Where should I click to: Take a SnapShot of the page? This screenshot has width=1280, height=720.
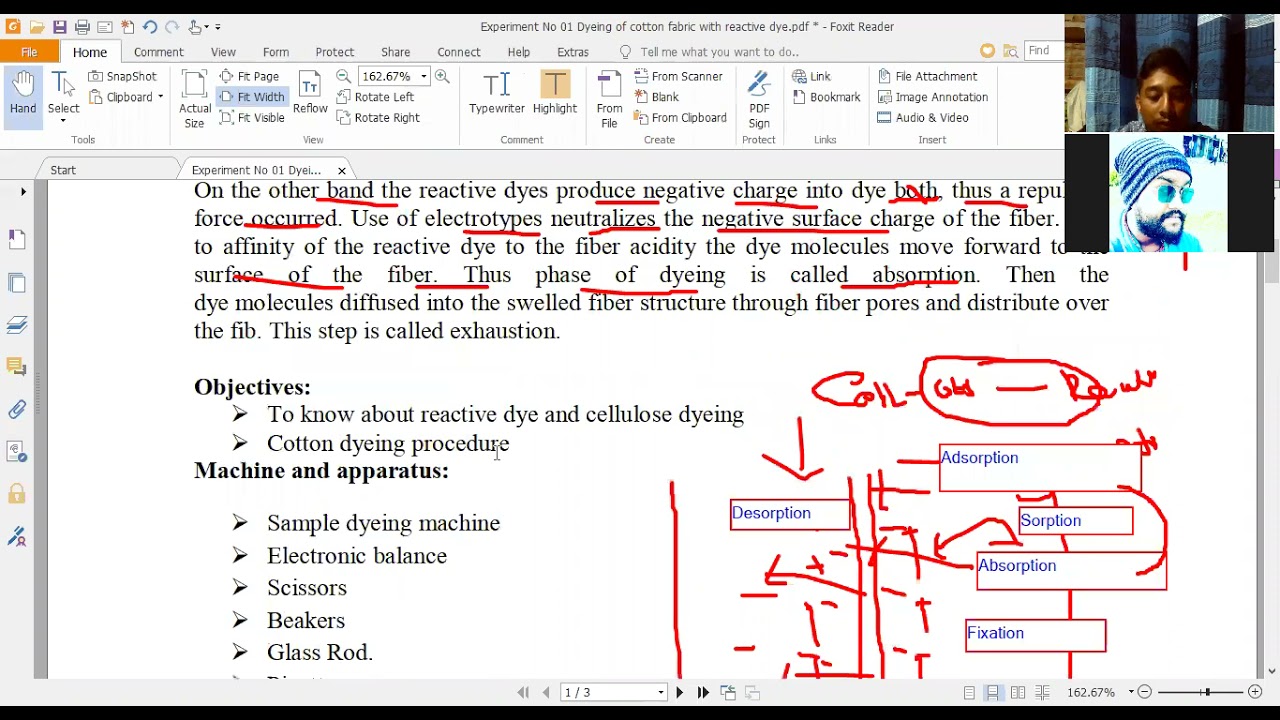[123, 76]
